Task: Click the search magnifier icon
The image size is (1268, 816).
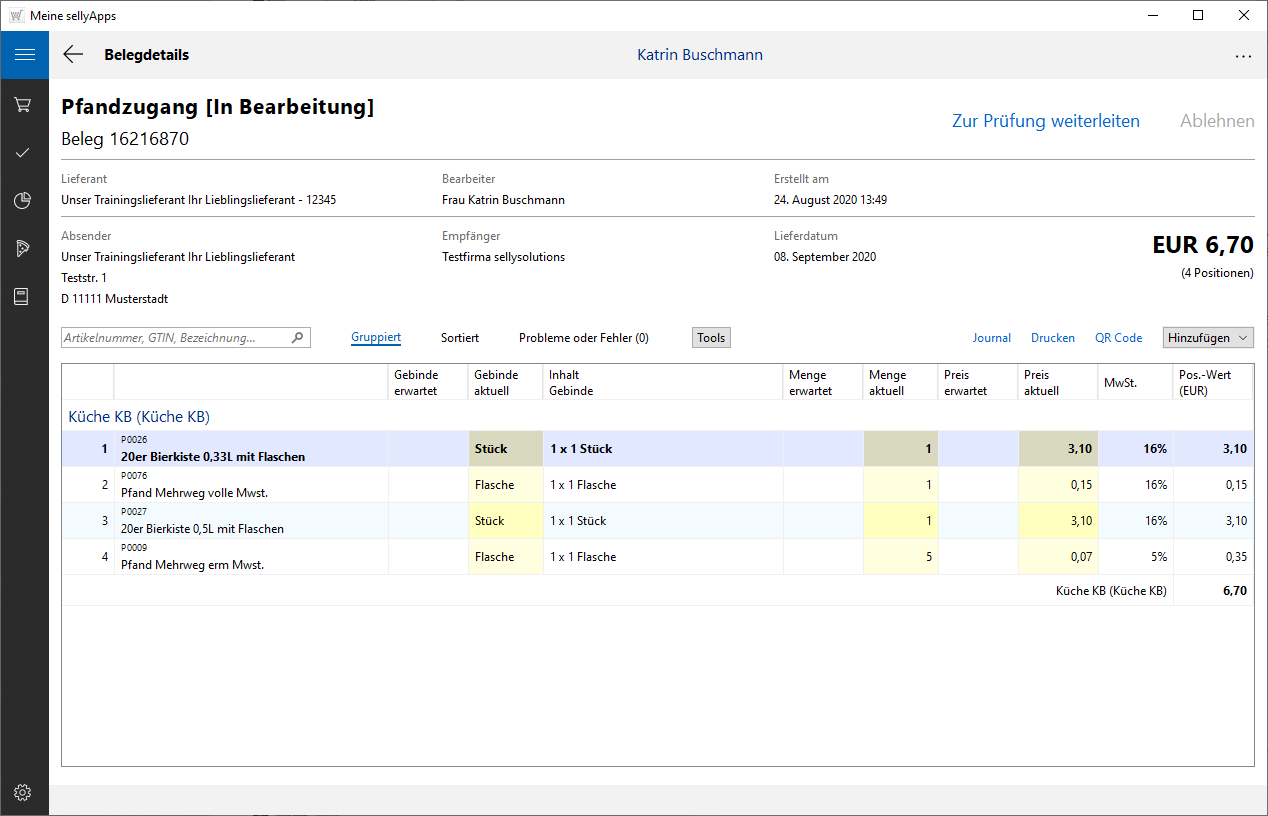Action: coord(297,338)
